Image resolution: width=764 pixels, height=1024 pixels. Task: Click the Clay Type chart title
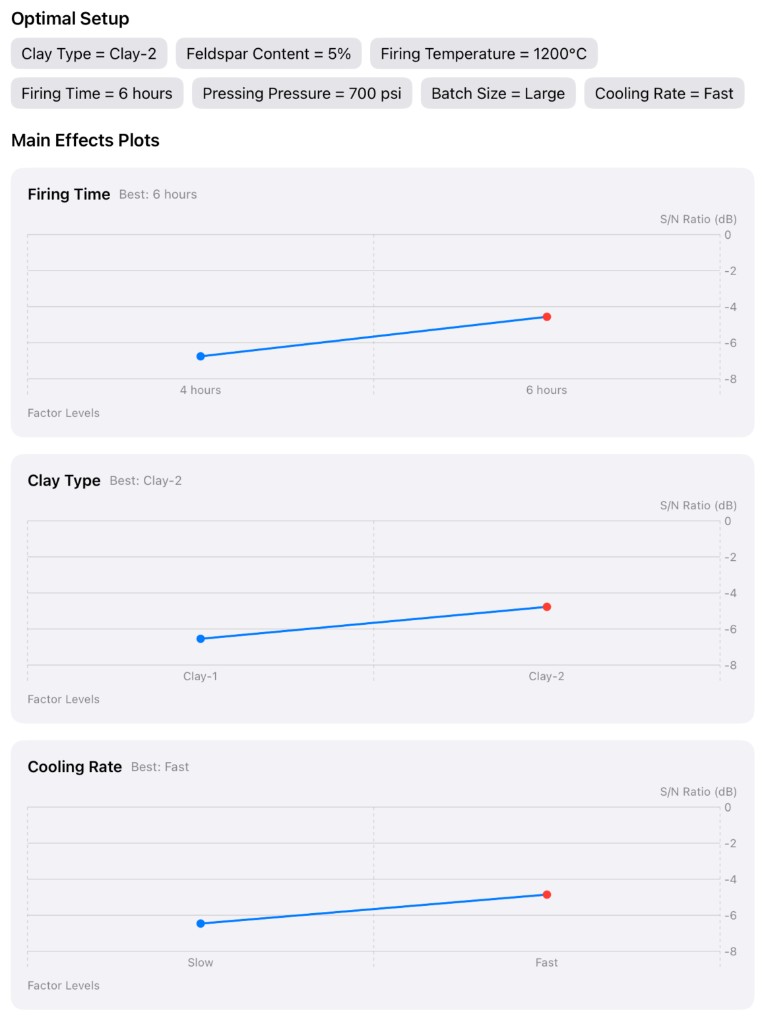(x=64, y=481)
